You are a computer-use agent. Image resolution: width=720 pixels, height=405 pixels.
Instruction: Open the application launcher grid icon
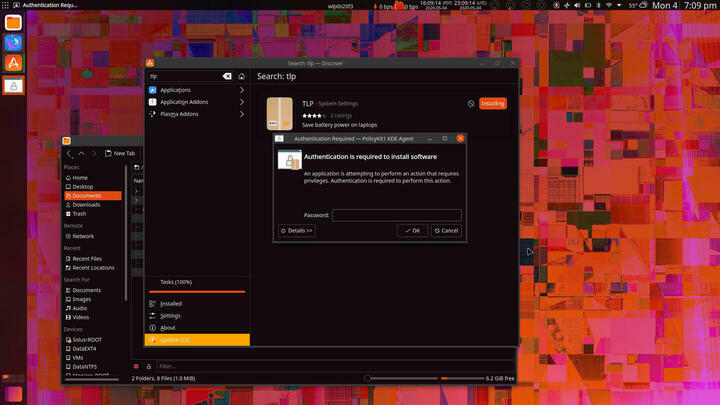point(5,5)
